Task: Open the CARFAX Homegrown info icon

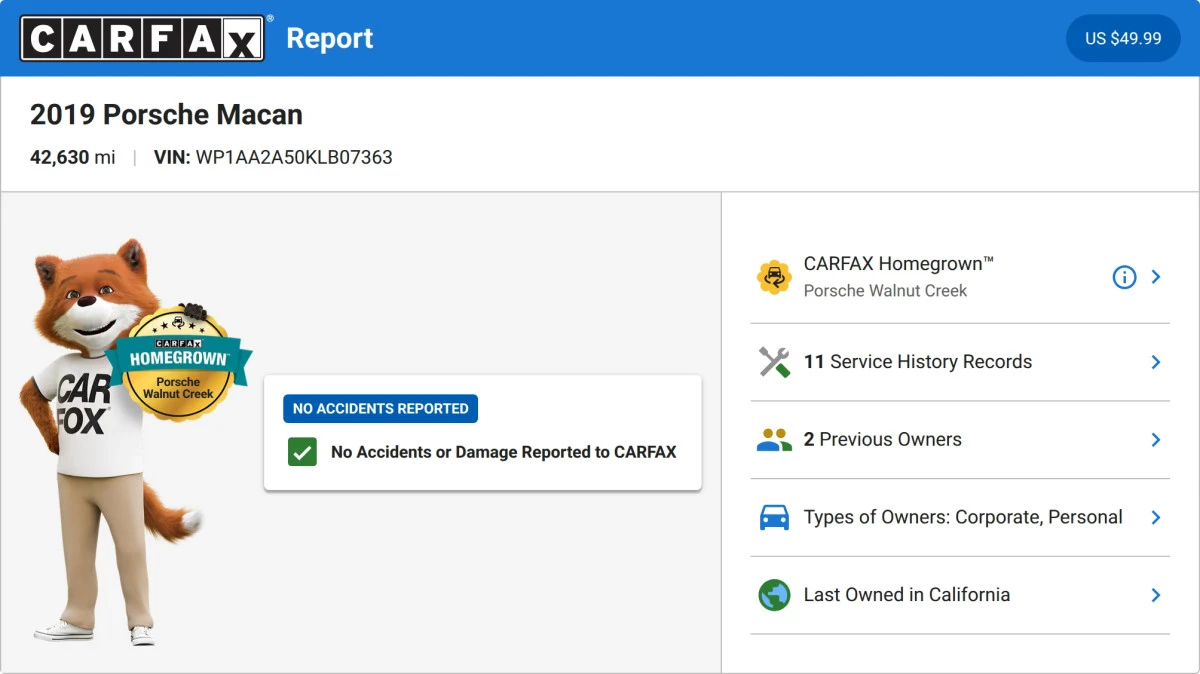Action: click(1124, 277)
